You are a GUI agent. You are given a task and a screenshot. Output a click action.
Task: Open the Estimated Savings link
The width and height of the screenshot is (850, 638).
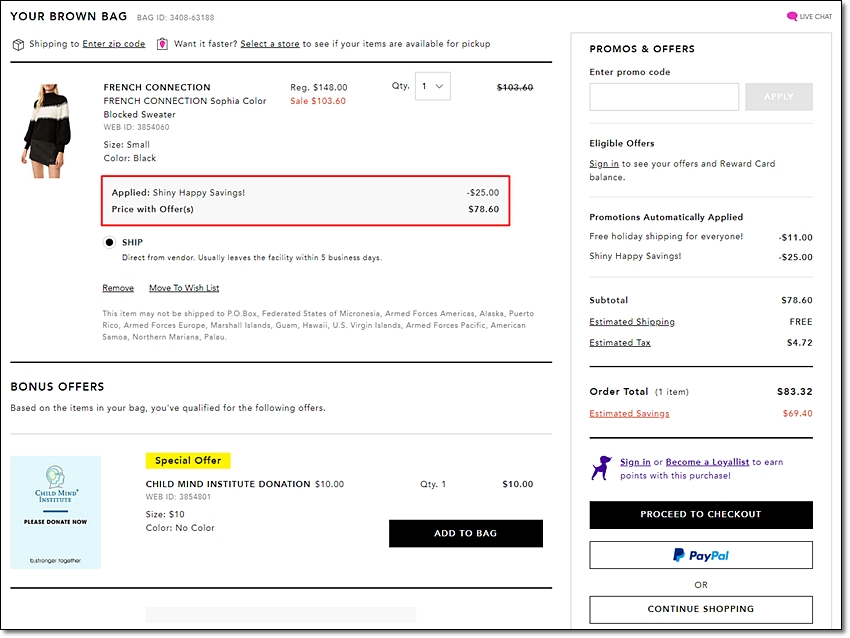pos(629,414)
